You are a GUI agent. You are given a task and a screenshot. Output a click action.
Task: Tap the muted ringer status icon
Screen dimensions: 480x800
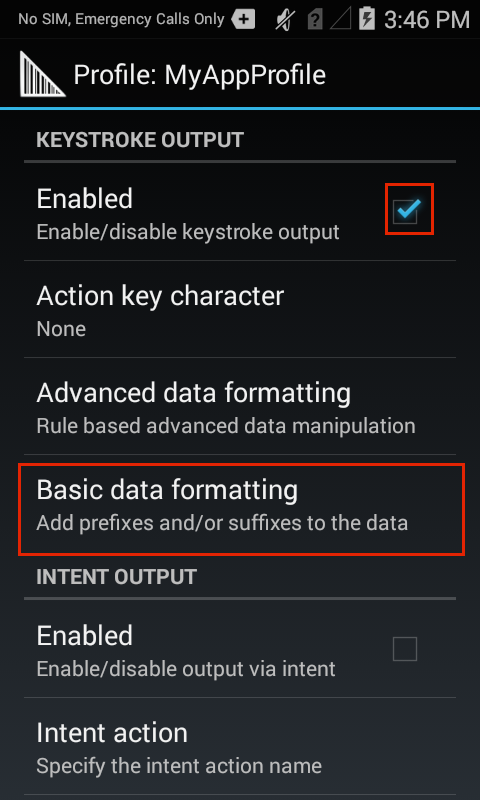pyautogui.click(x=285, y=20)
